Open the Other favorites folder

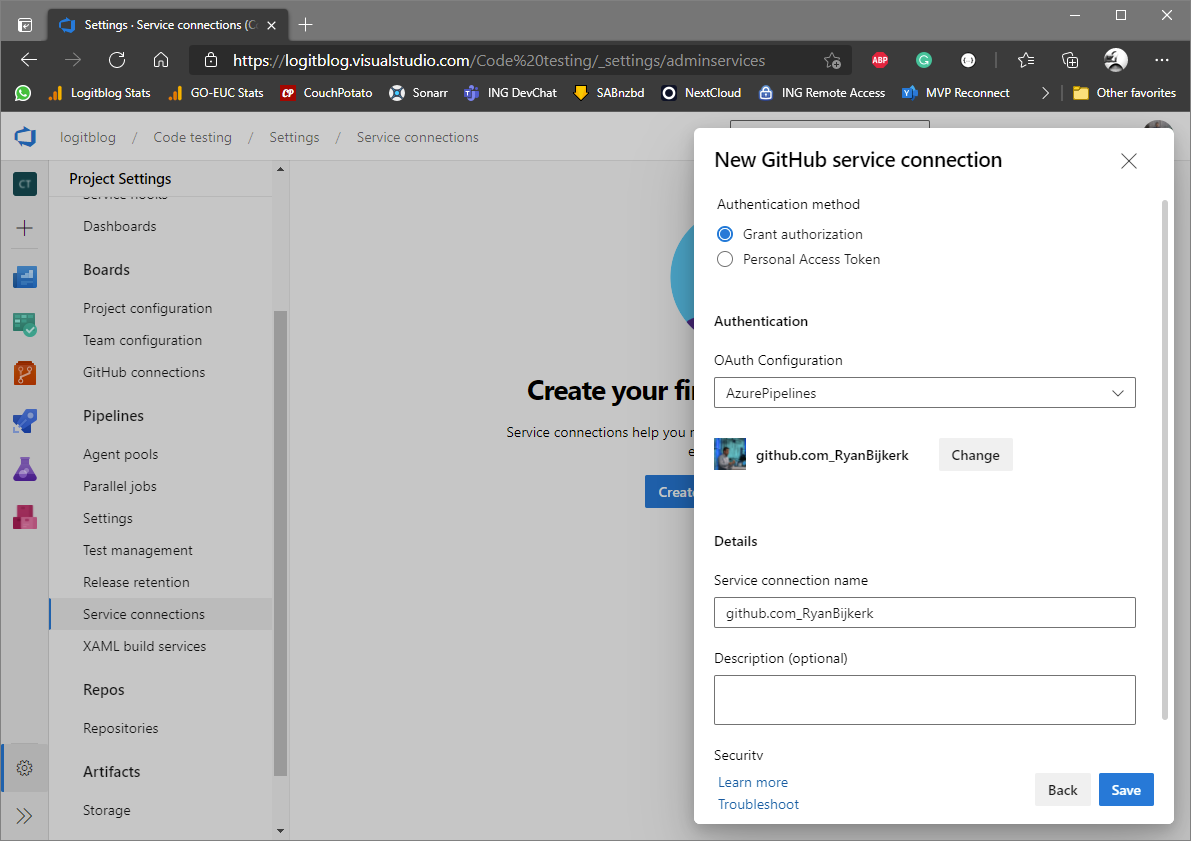(x=1124, y=93)
